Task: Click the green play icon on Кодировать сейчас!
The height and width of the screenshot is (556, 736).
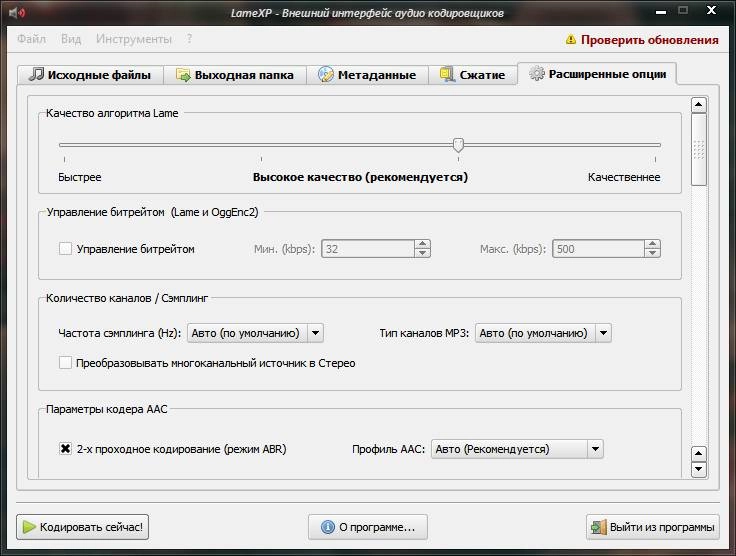Action: click(29, 527)
